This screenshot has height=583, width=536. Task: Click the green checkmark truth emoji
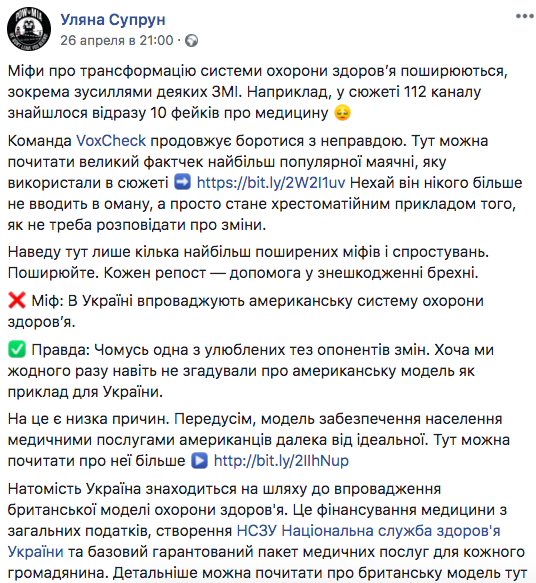17,350
